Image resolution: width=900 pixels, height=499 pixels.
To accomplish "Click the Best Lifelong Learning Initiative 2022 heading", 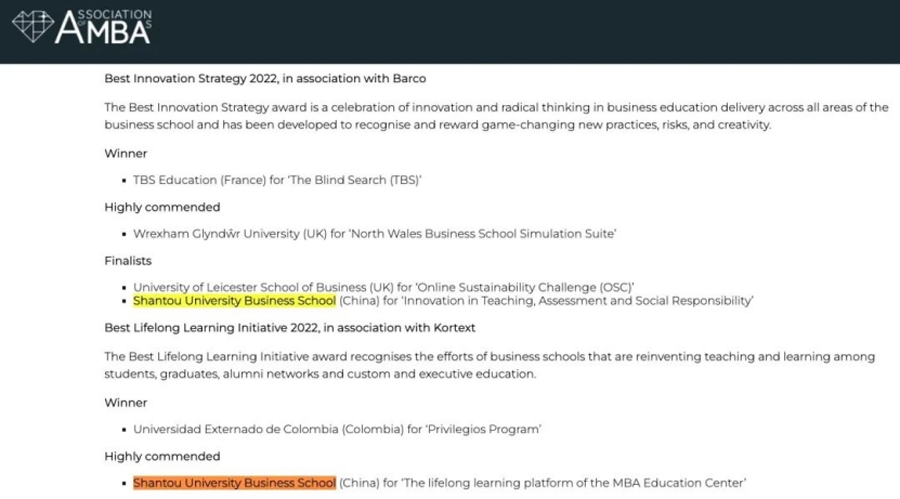I will [290, 328].
